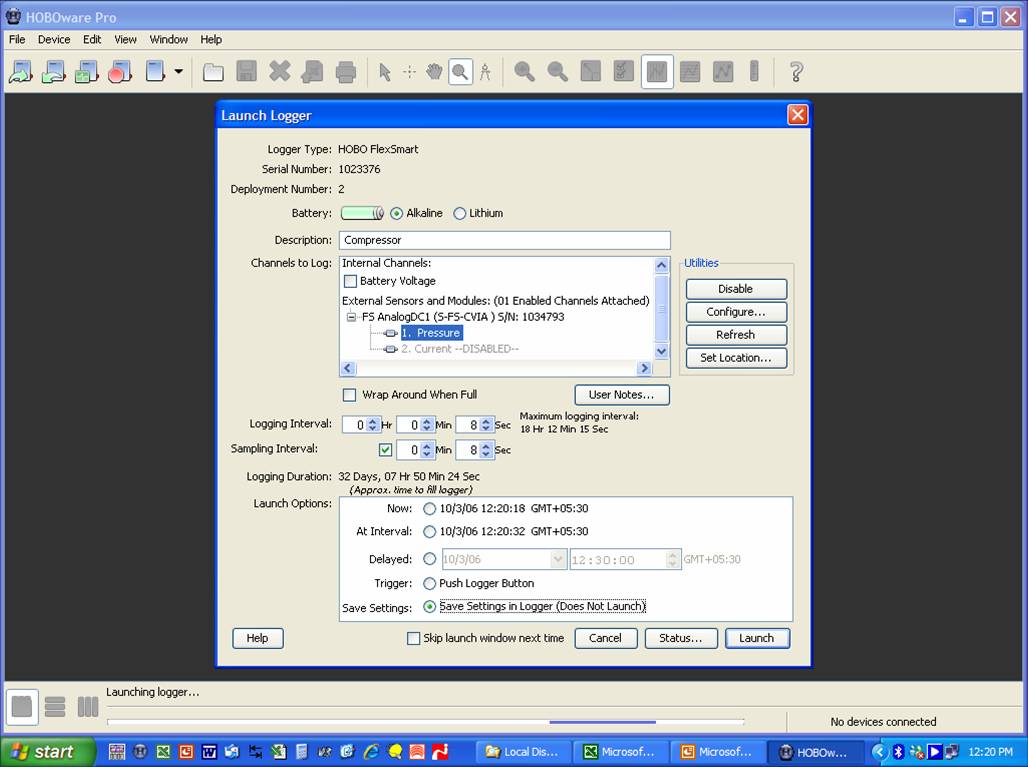Collapse the FS AnalogDC1 tree node
Viewport: 1028px width, 767px height.
[x=352, y=317]
